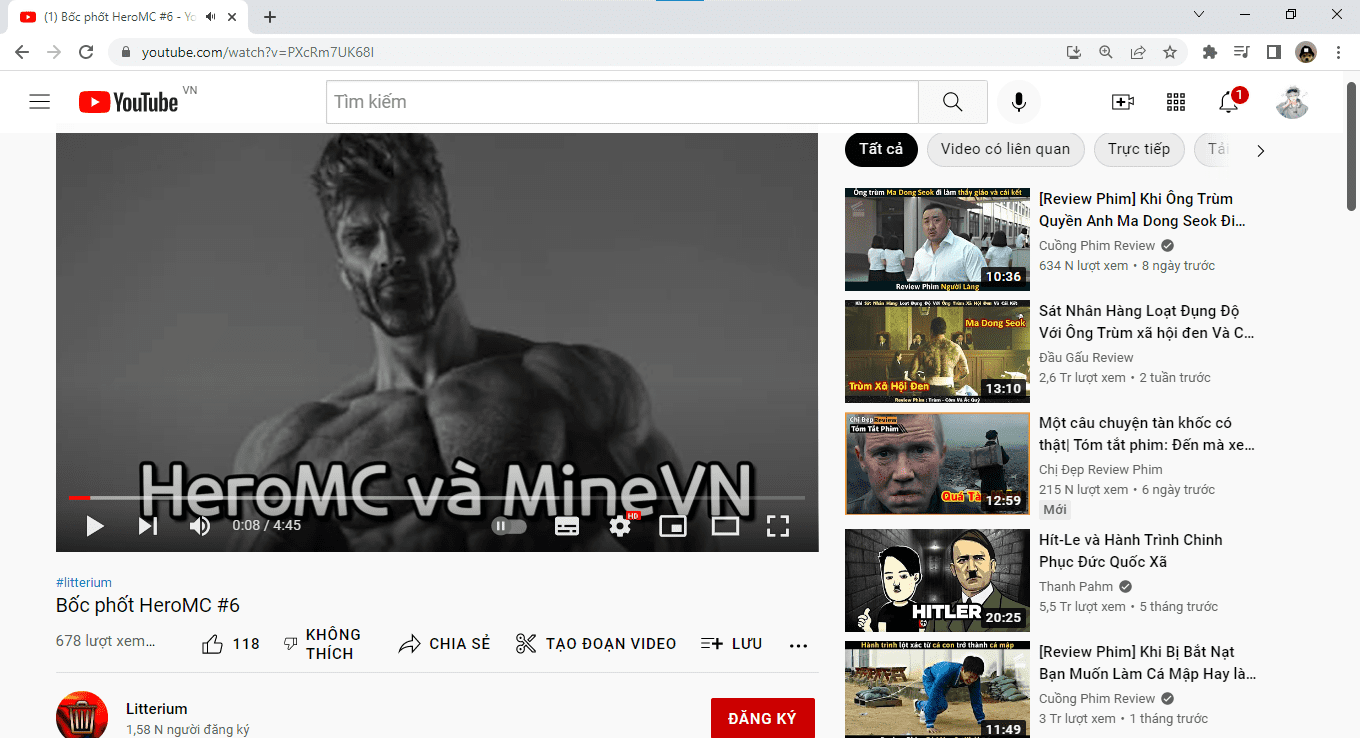Viewport: 1360px width, 738px height.
Task: Open the player settings gear
Action: [x=621, y=525]
